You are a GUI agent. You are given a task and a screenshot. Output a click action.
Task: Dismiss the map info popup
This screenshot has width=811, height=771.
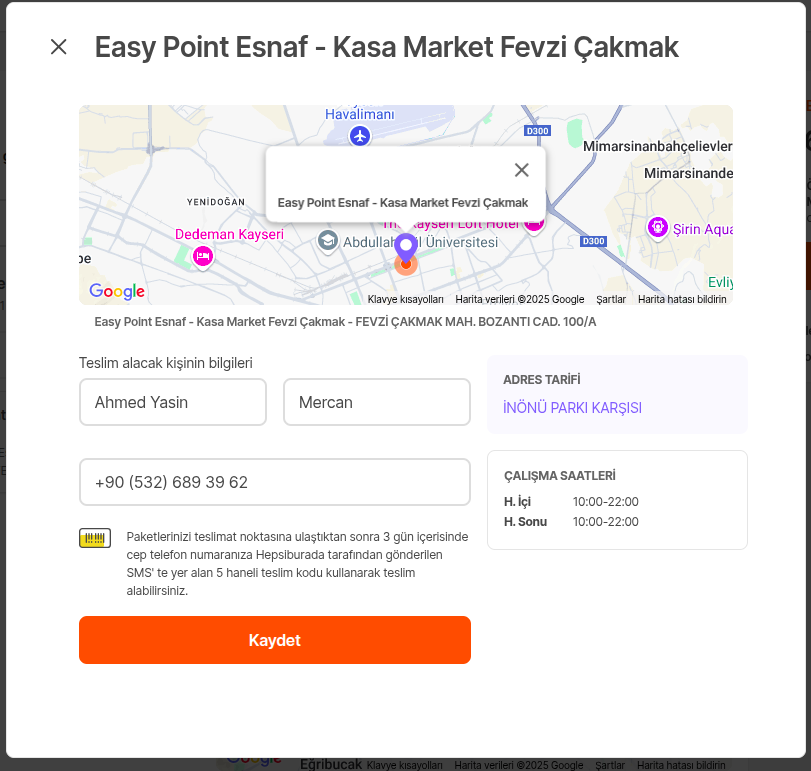point(521,170)
